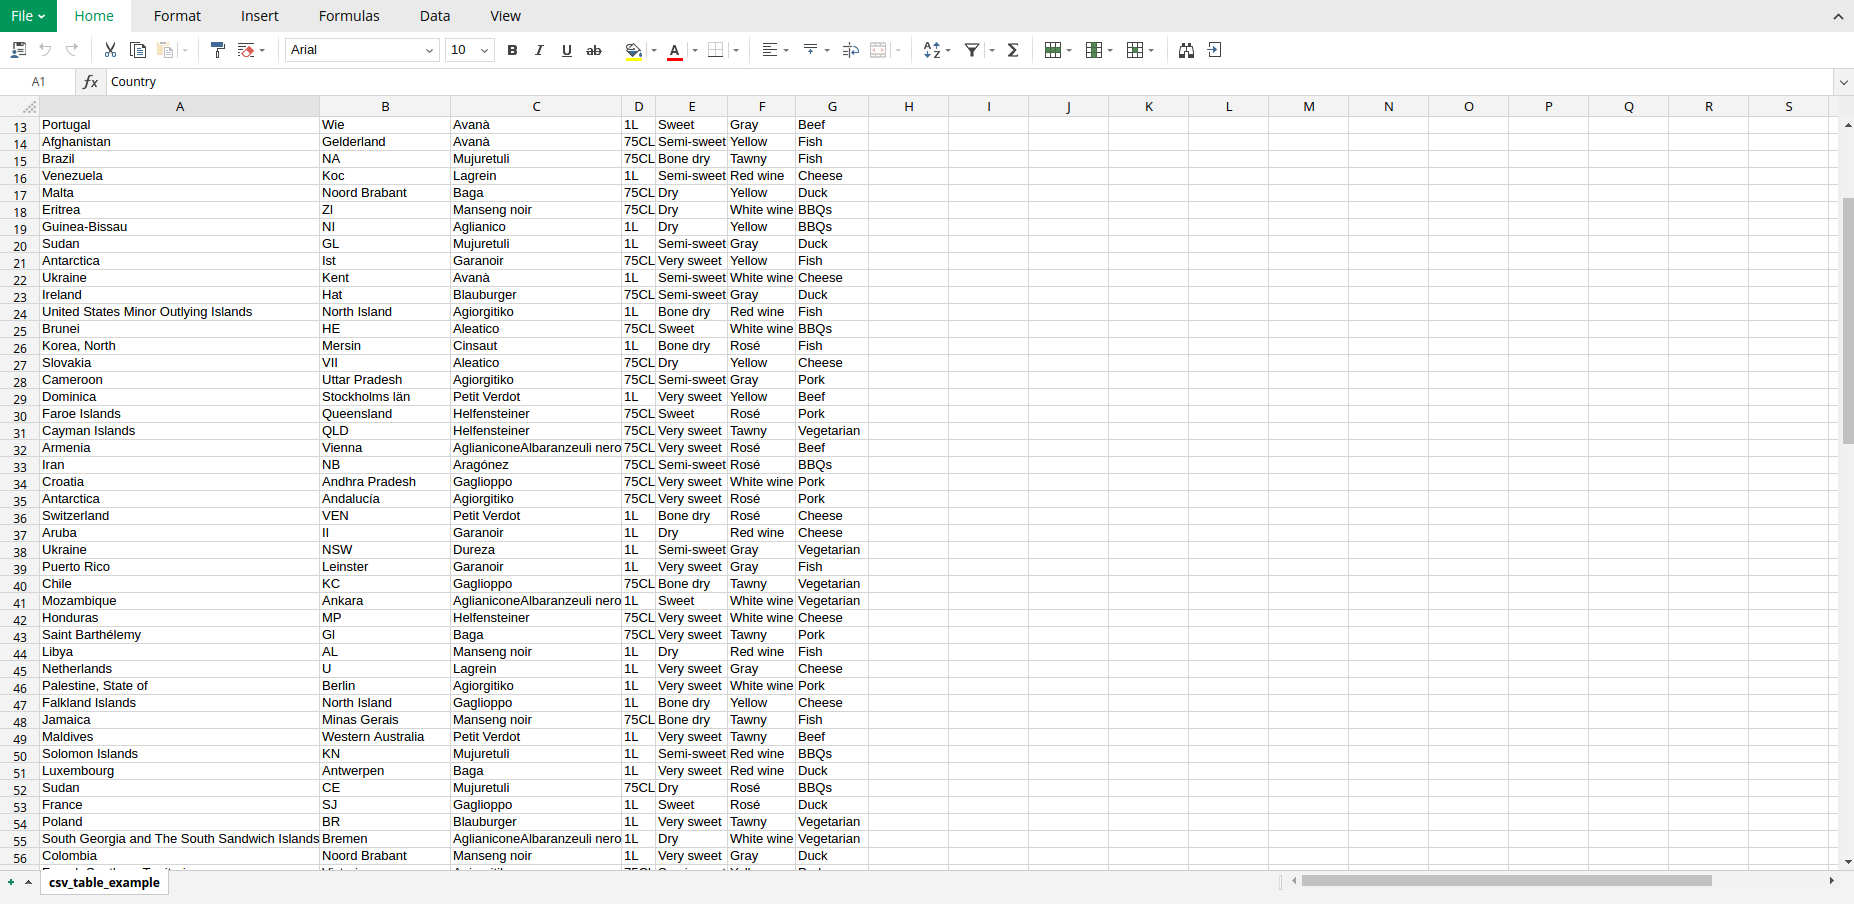Screen dimensions: 1854x904
Task: Open Find and Replace with the binoculars icon
Action: tap(1186, 50)
